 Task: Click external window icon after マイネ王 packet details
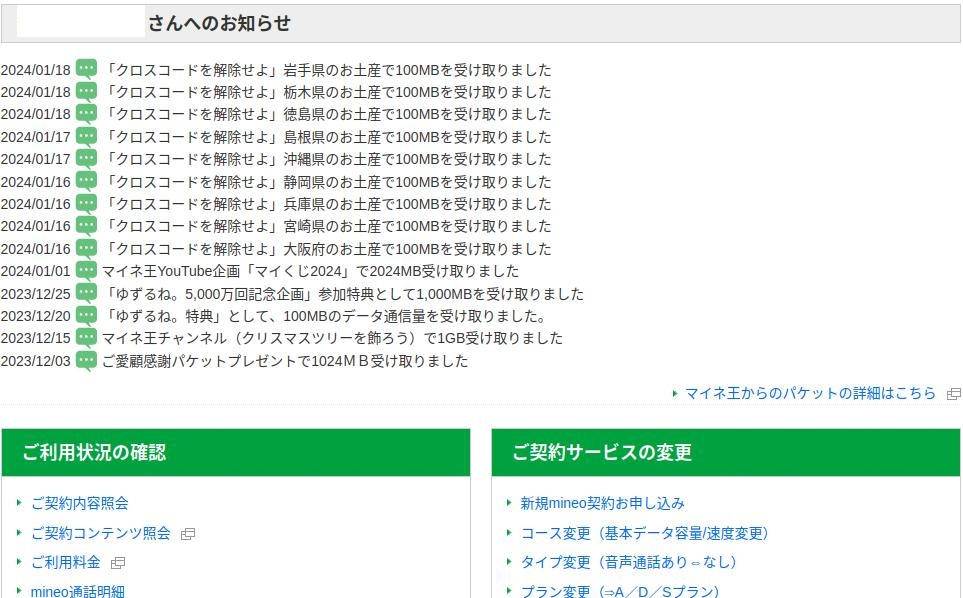tap(953, 394)
